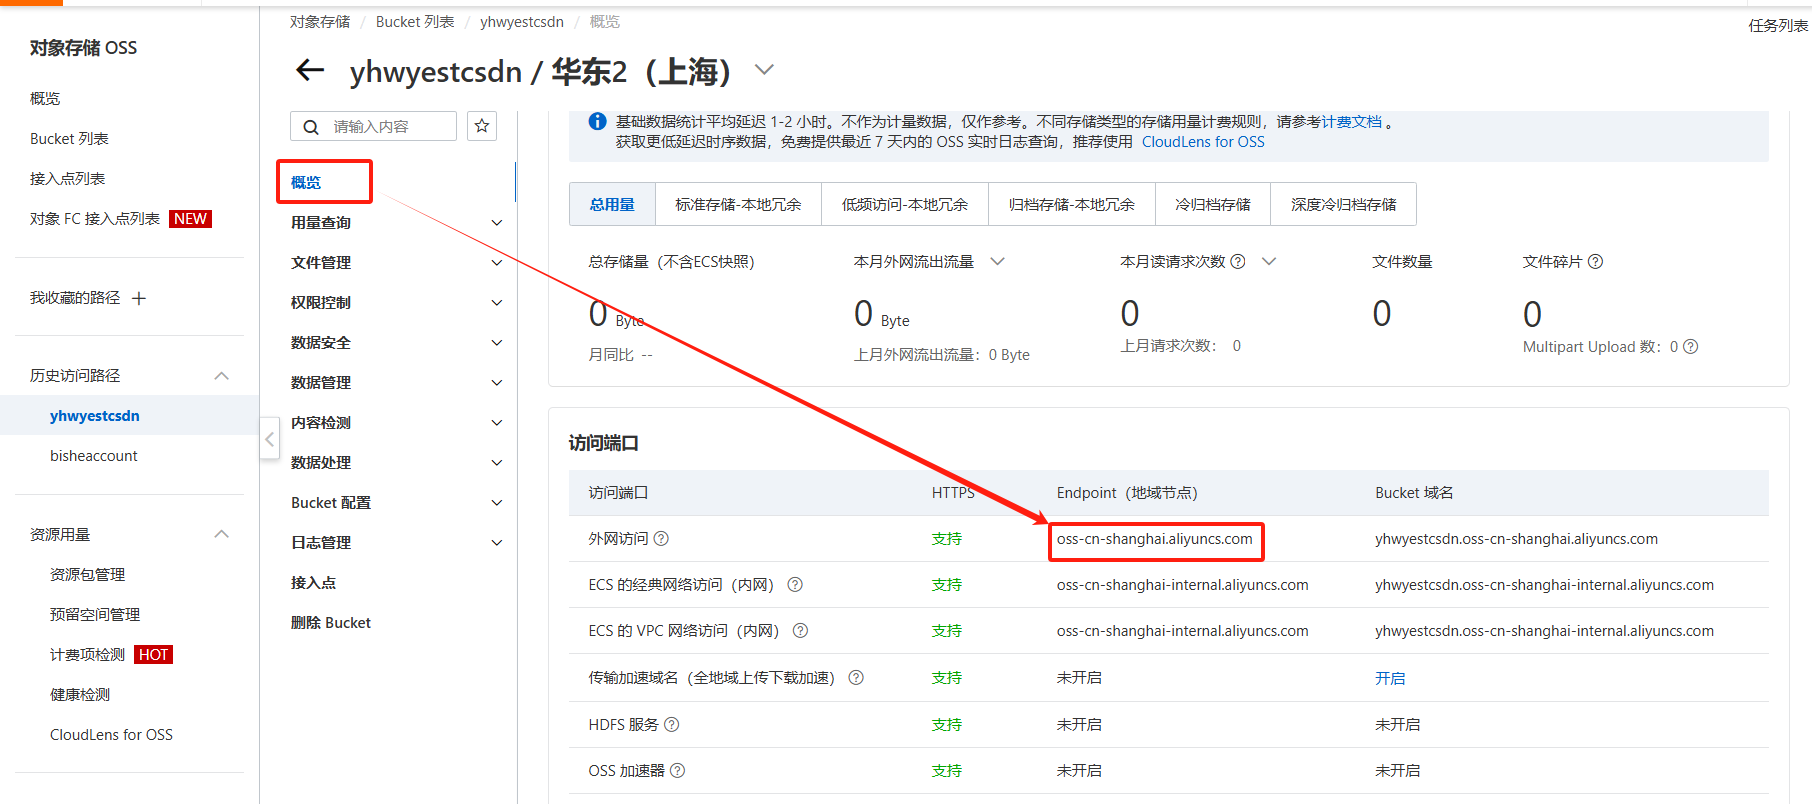Click 对象存储 in the breadcrumb
The height and width of the screenshot is (804, 1812).
(x=320, y=22)
